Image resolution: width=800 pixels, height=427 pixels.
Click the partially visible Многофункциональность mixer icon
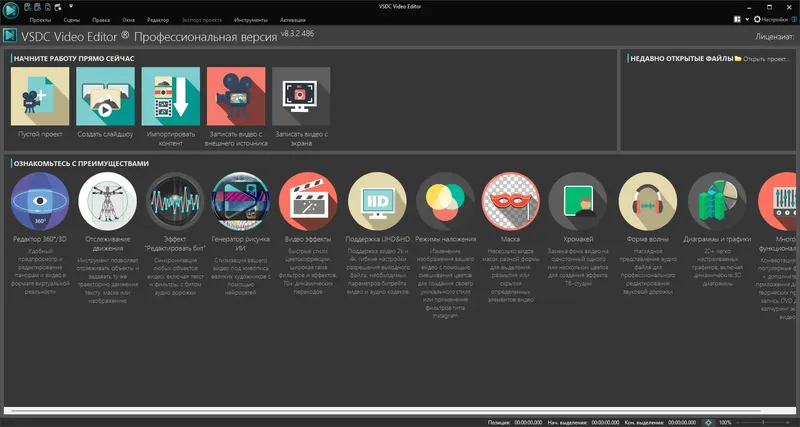click(x=777, y=201)
